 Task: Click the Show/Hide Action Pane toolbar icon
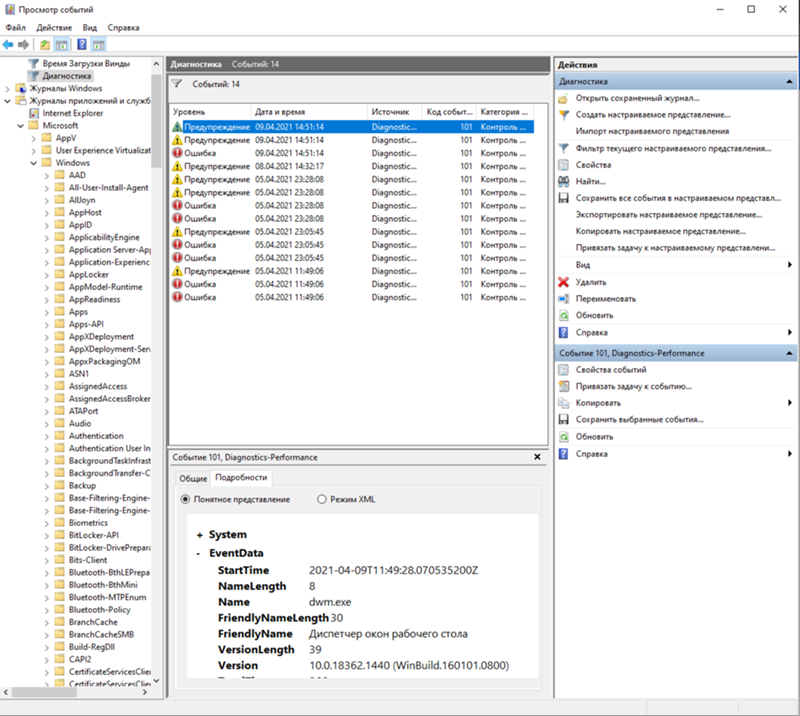click(98, 45)
